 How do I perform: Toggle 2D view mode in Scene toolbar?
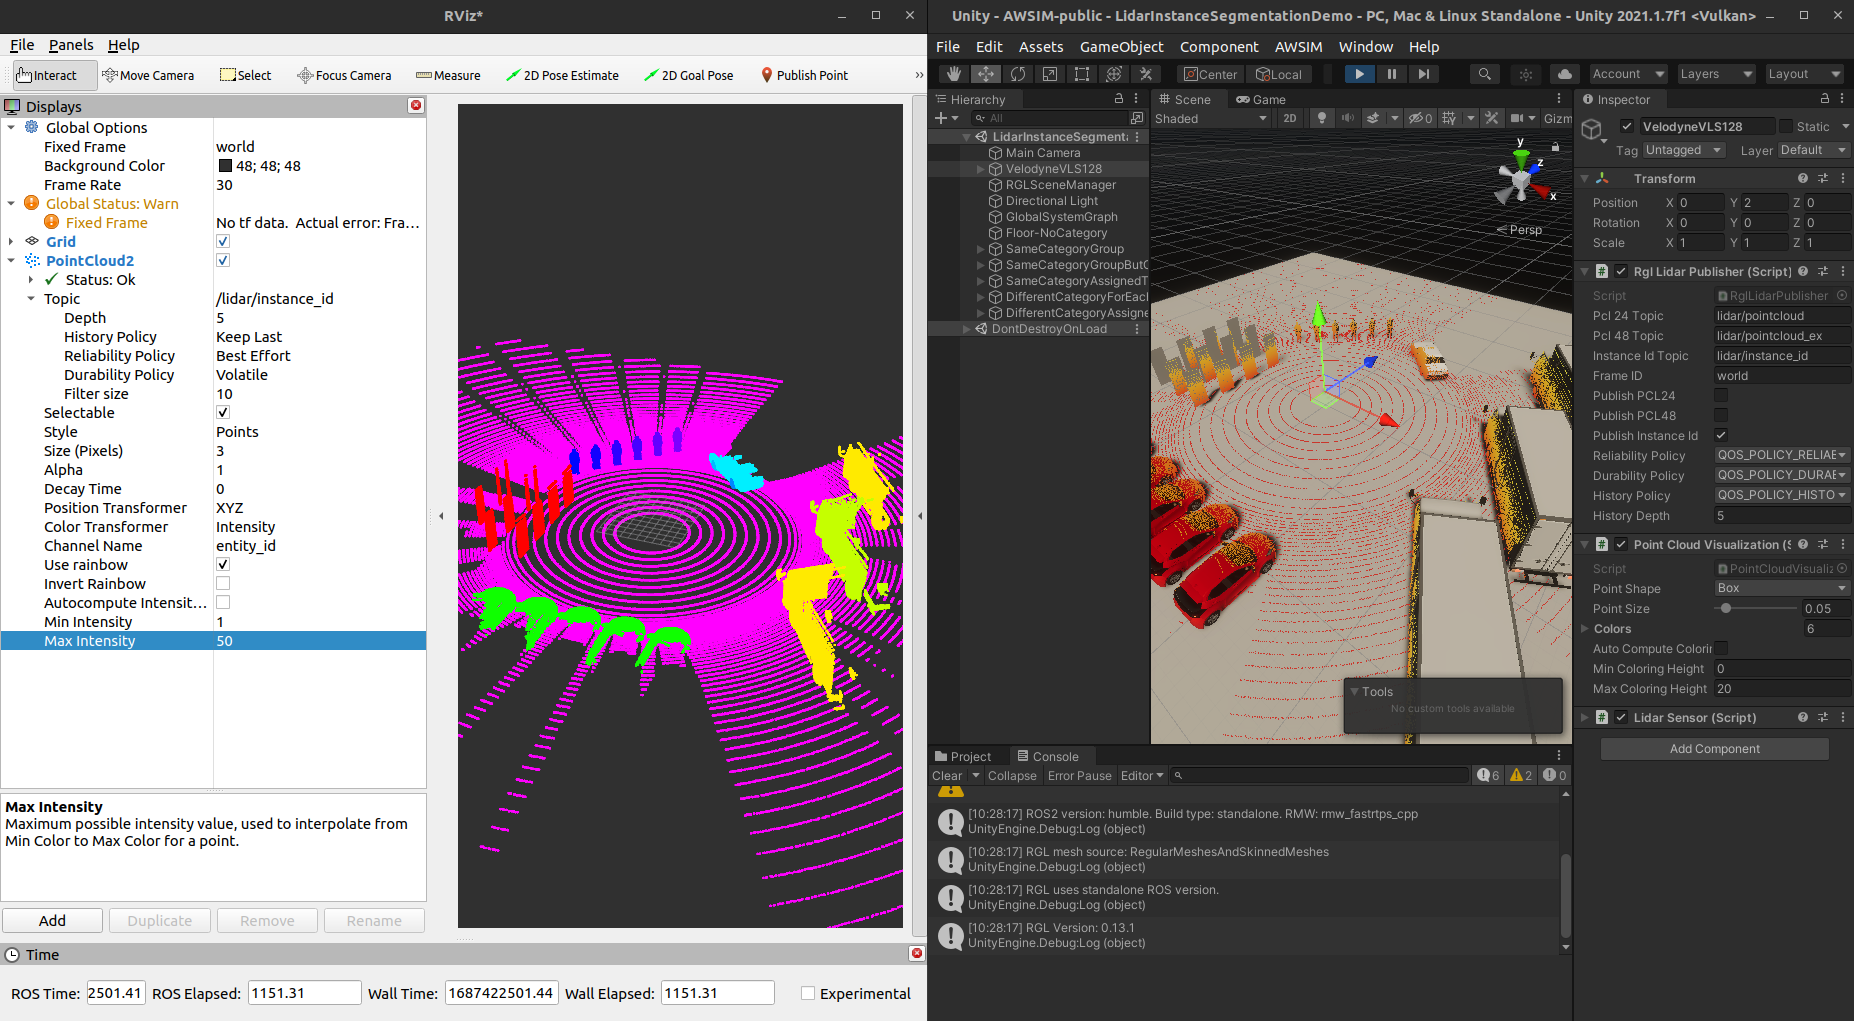pos(1290,118)
